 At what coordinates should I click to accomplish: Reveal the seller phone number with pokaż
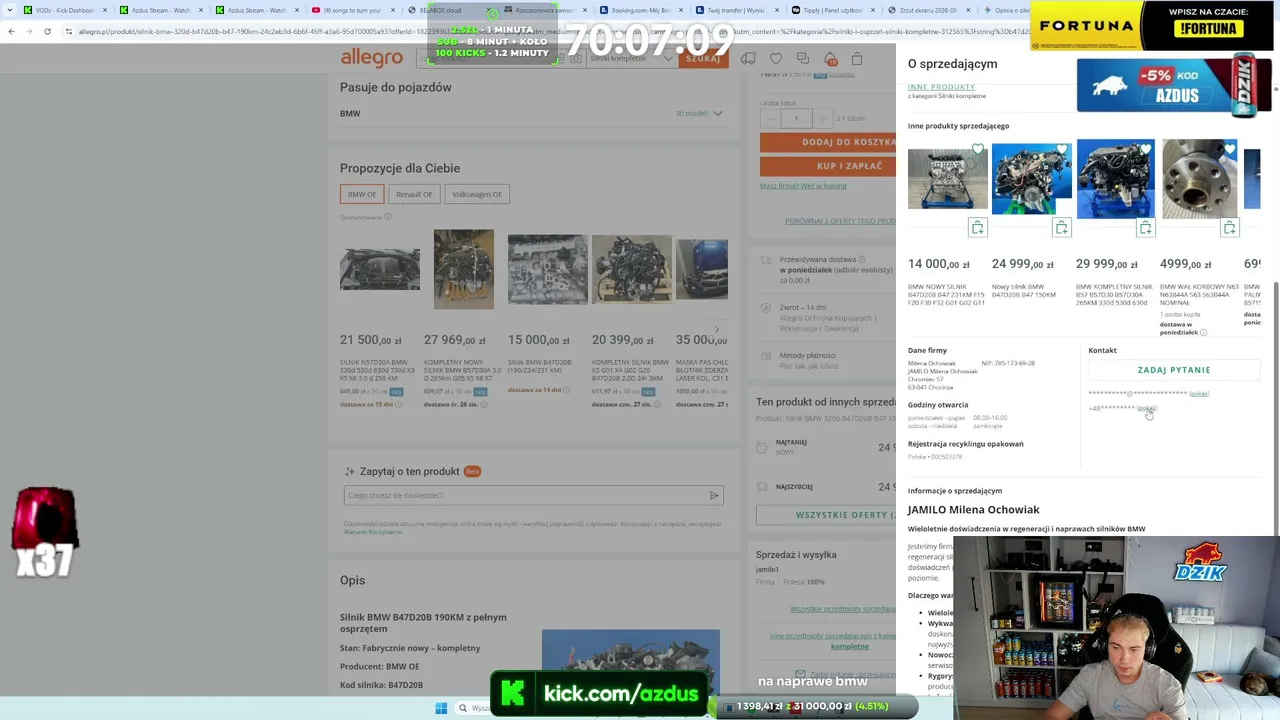pos(1147,408)
